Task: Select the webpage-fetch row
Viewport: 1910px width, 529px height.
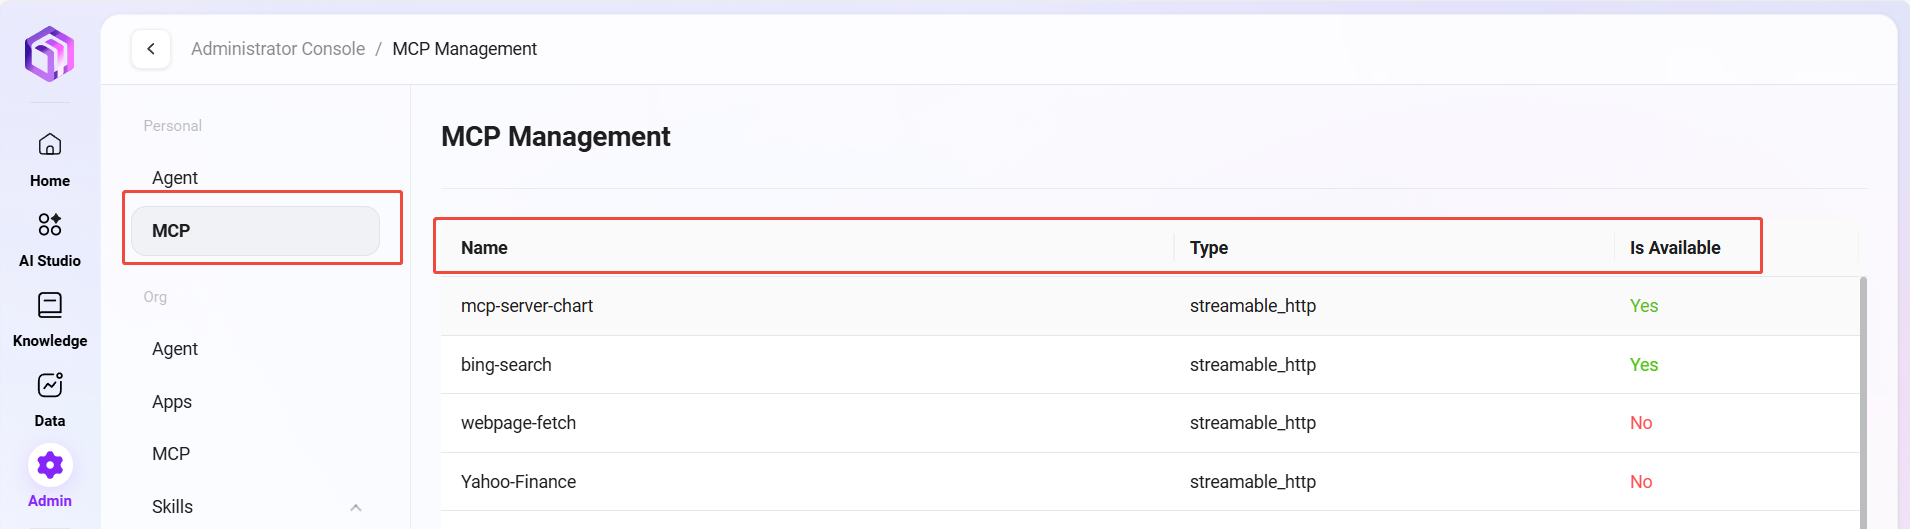Action: point(518,423)
